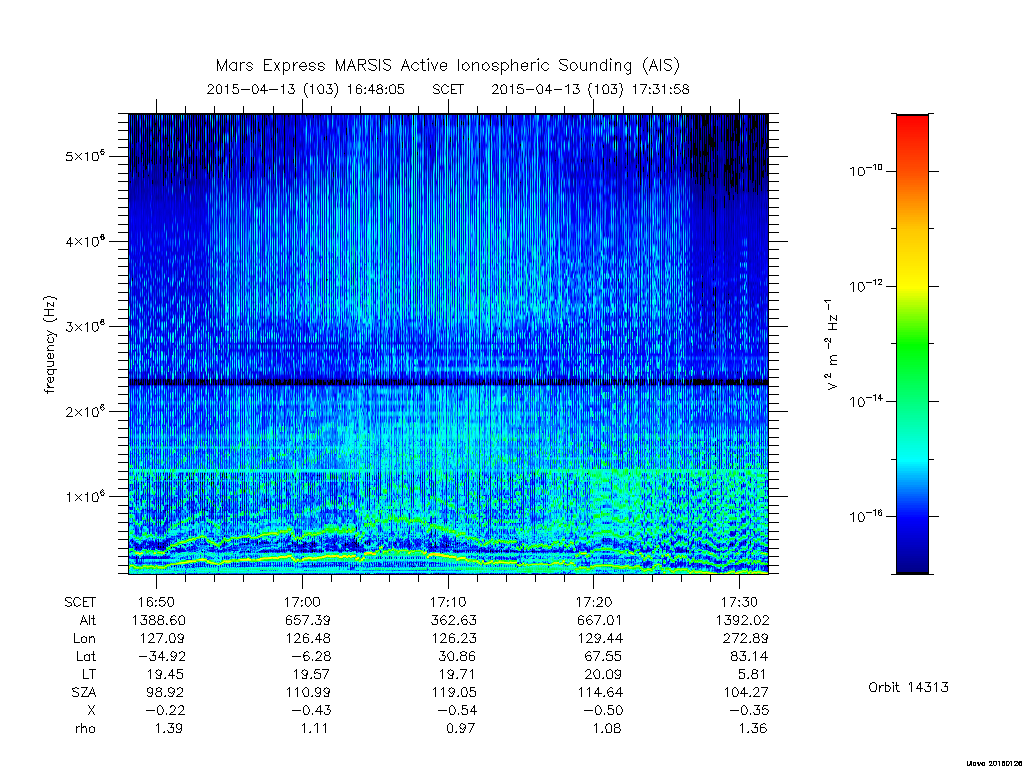Click the SZA row label

[84, 692]
